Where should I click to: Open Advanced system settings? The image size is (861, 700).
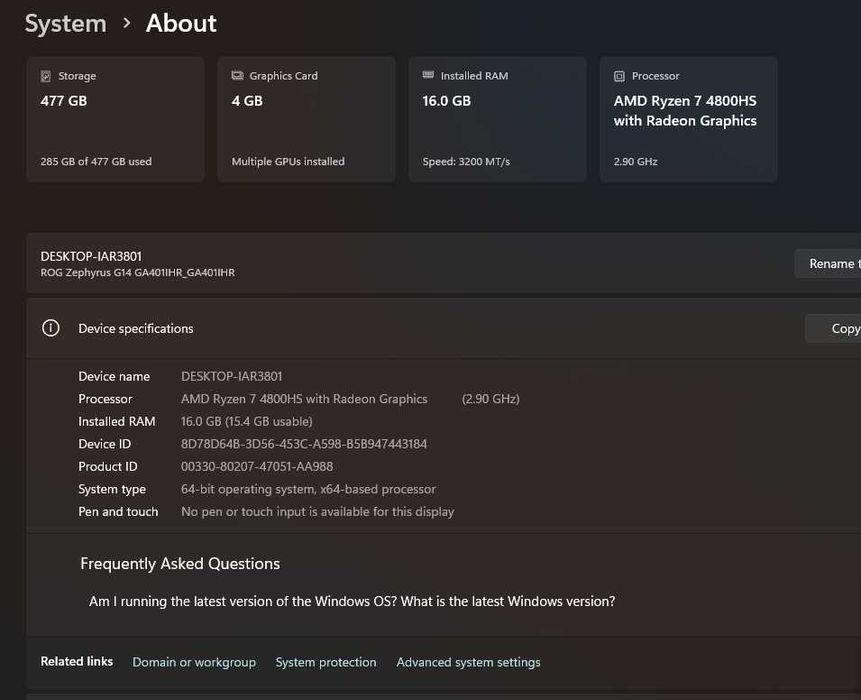pyautogui.click(x=468, y=662)
